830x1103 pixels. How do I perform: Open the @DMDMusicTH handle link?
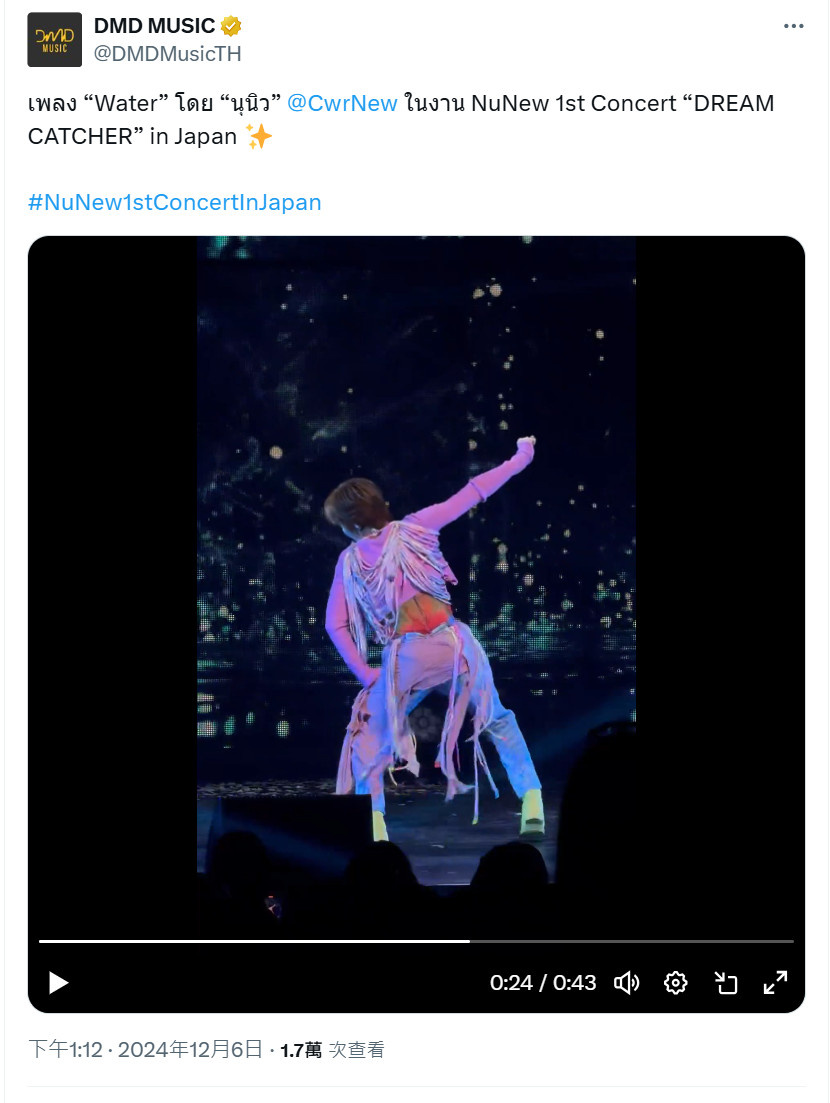click(x=167, y=54)
